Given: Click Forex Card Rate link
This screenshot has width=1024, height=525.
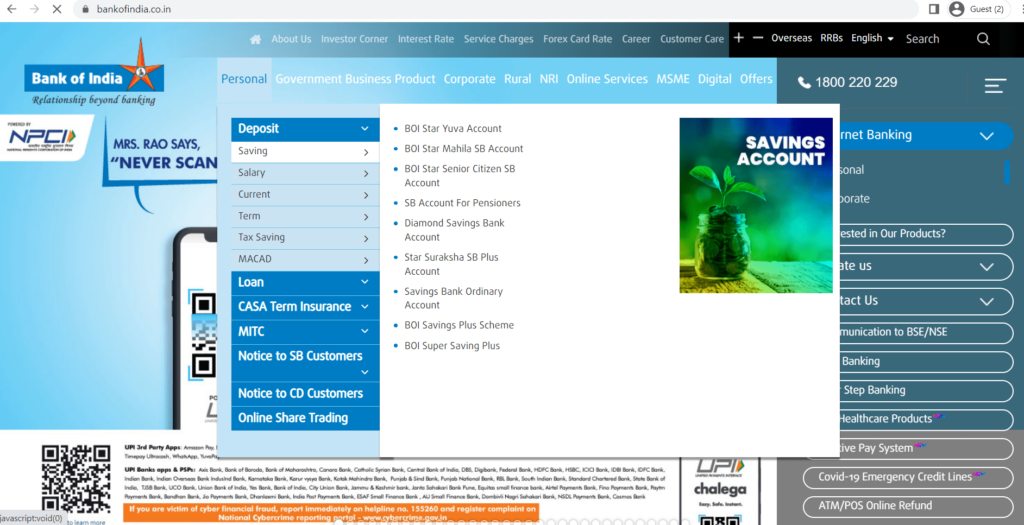Looking at the screenshot, I should click(x=577, y=39).
